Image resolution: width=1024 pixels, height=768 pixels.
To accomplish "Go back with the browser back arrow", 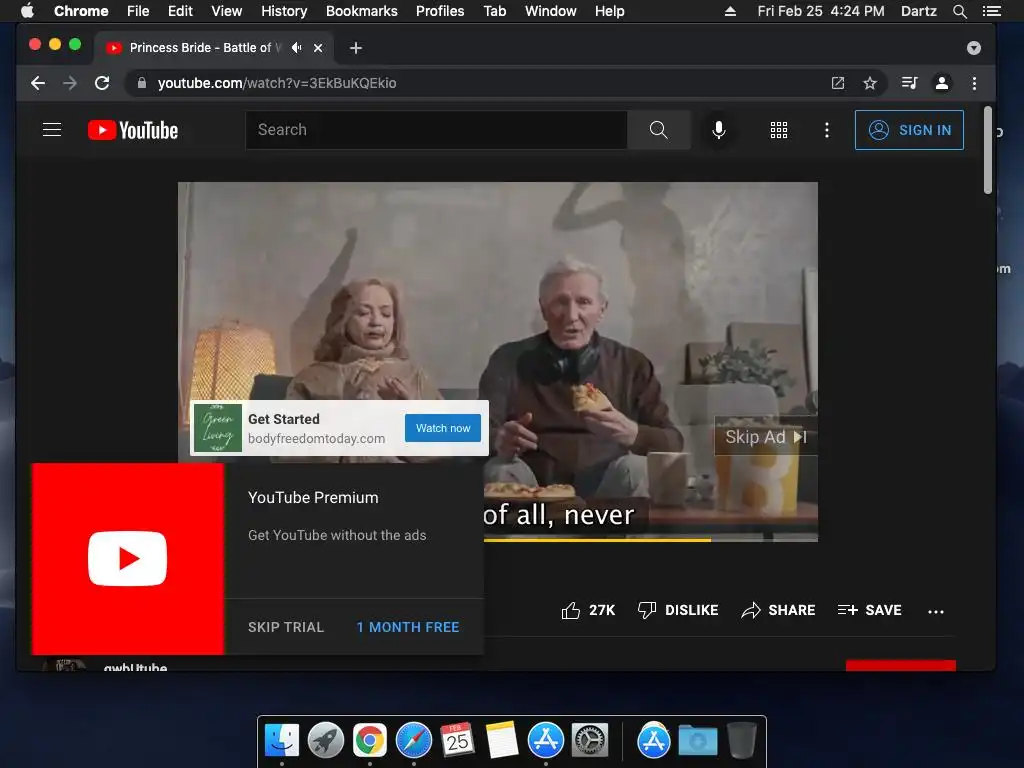I will coord(38,83).
